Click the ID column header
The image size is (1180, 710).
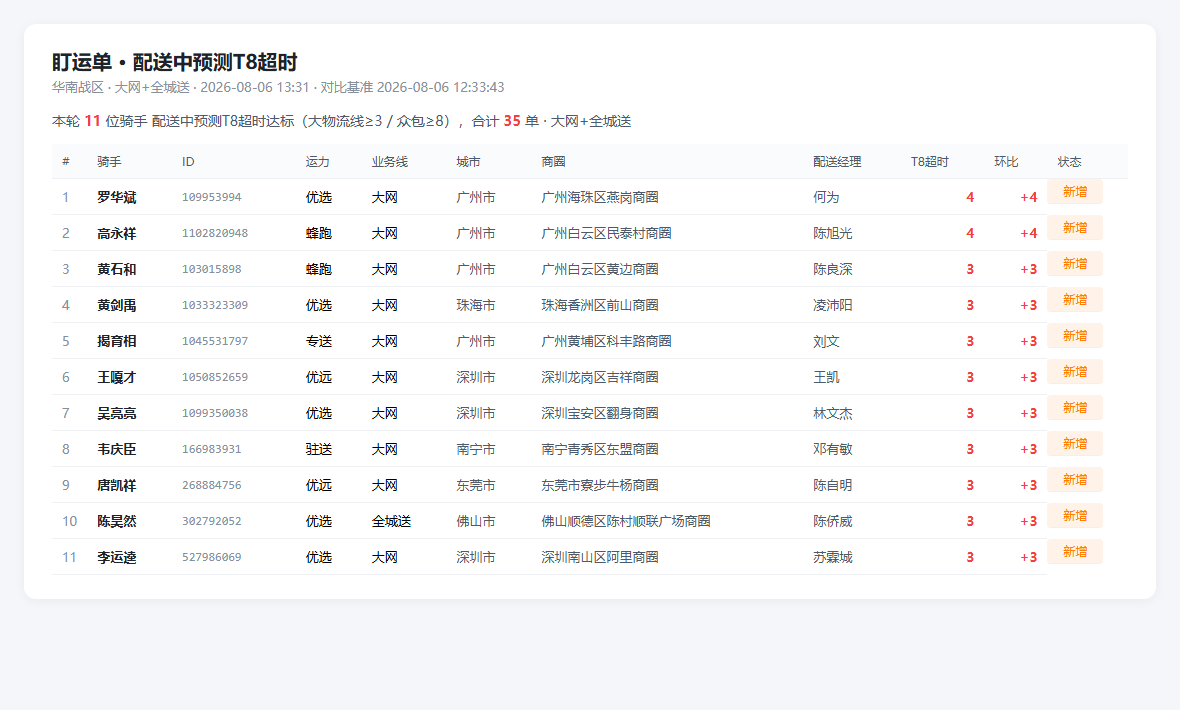click(188, 162)
